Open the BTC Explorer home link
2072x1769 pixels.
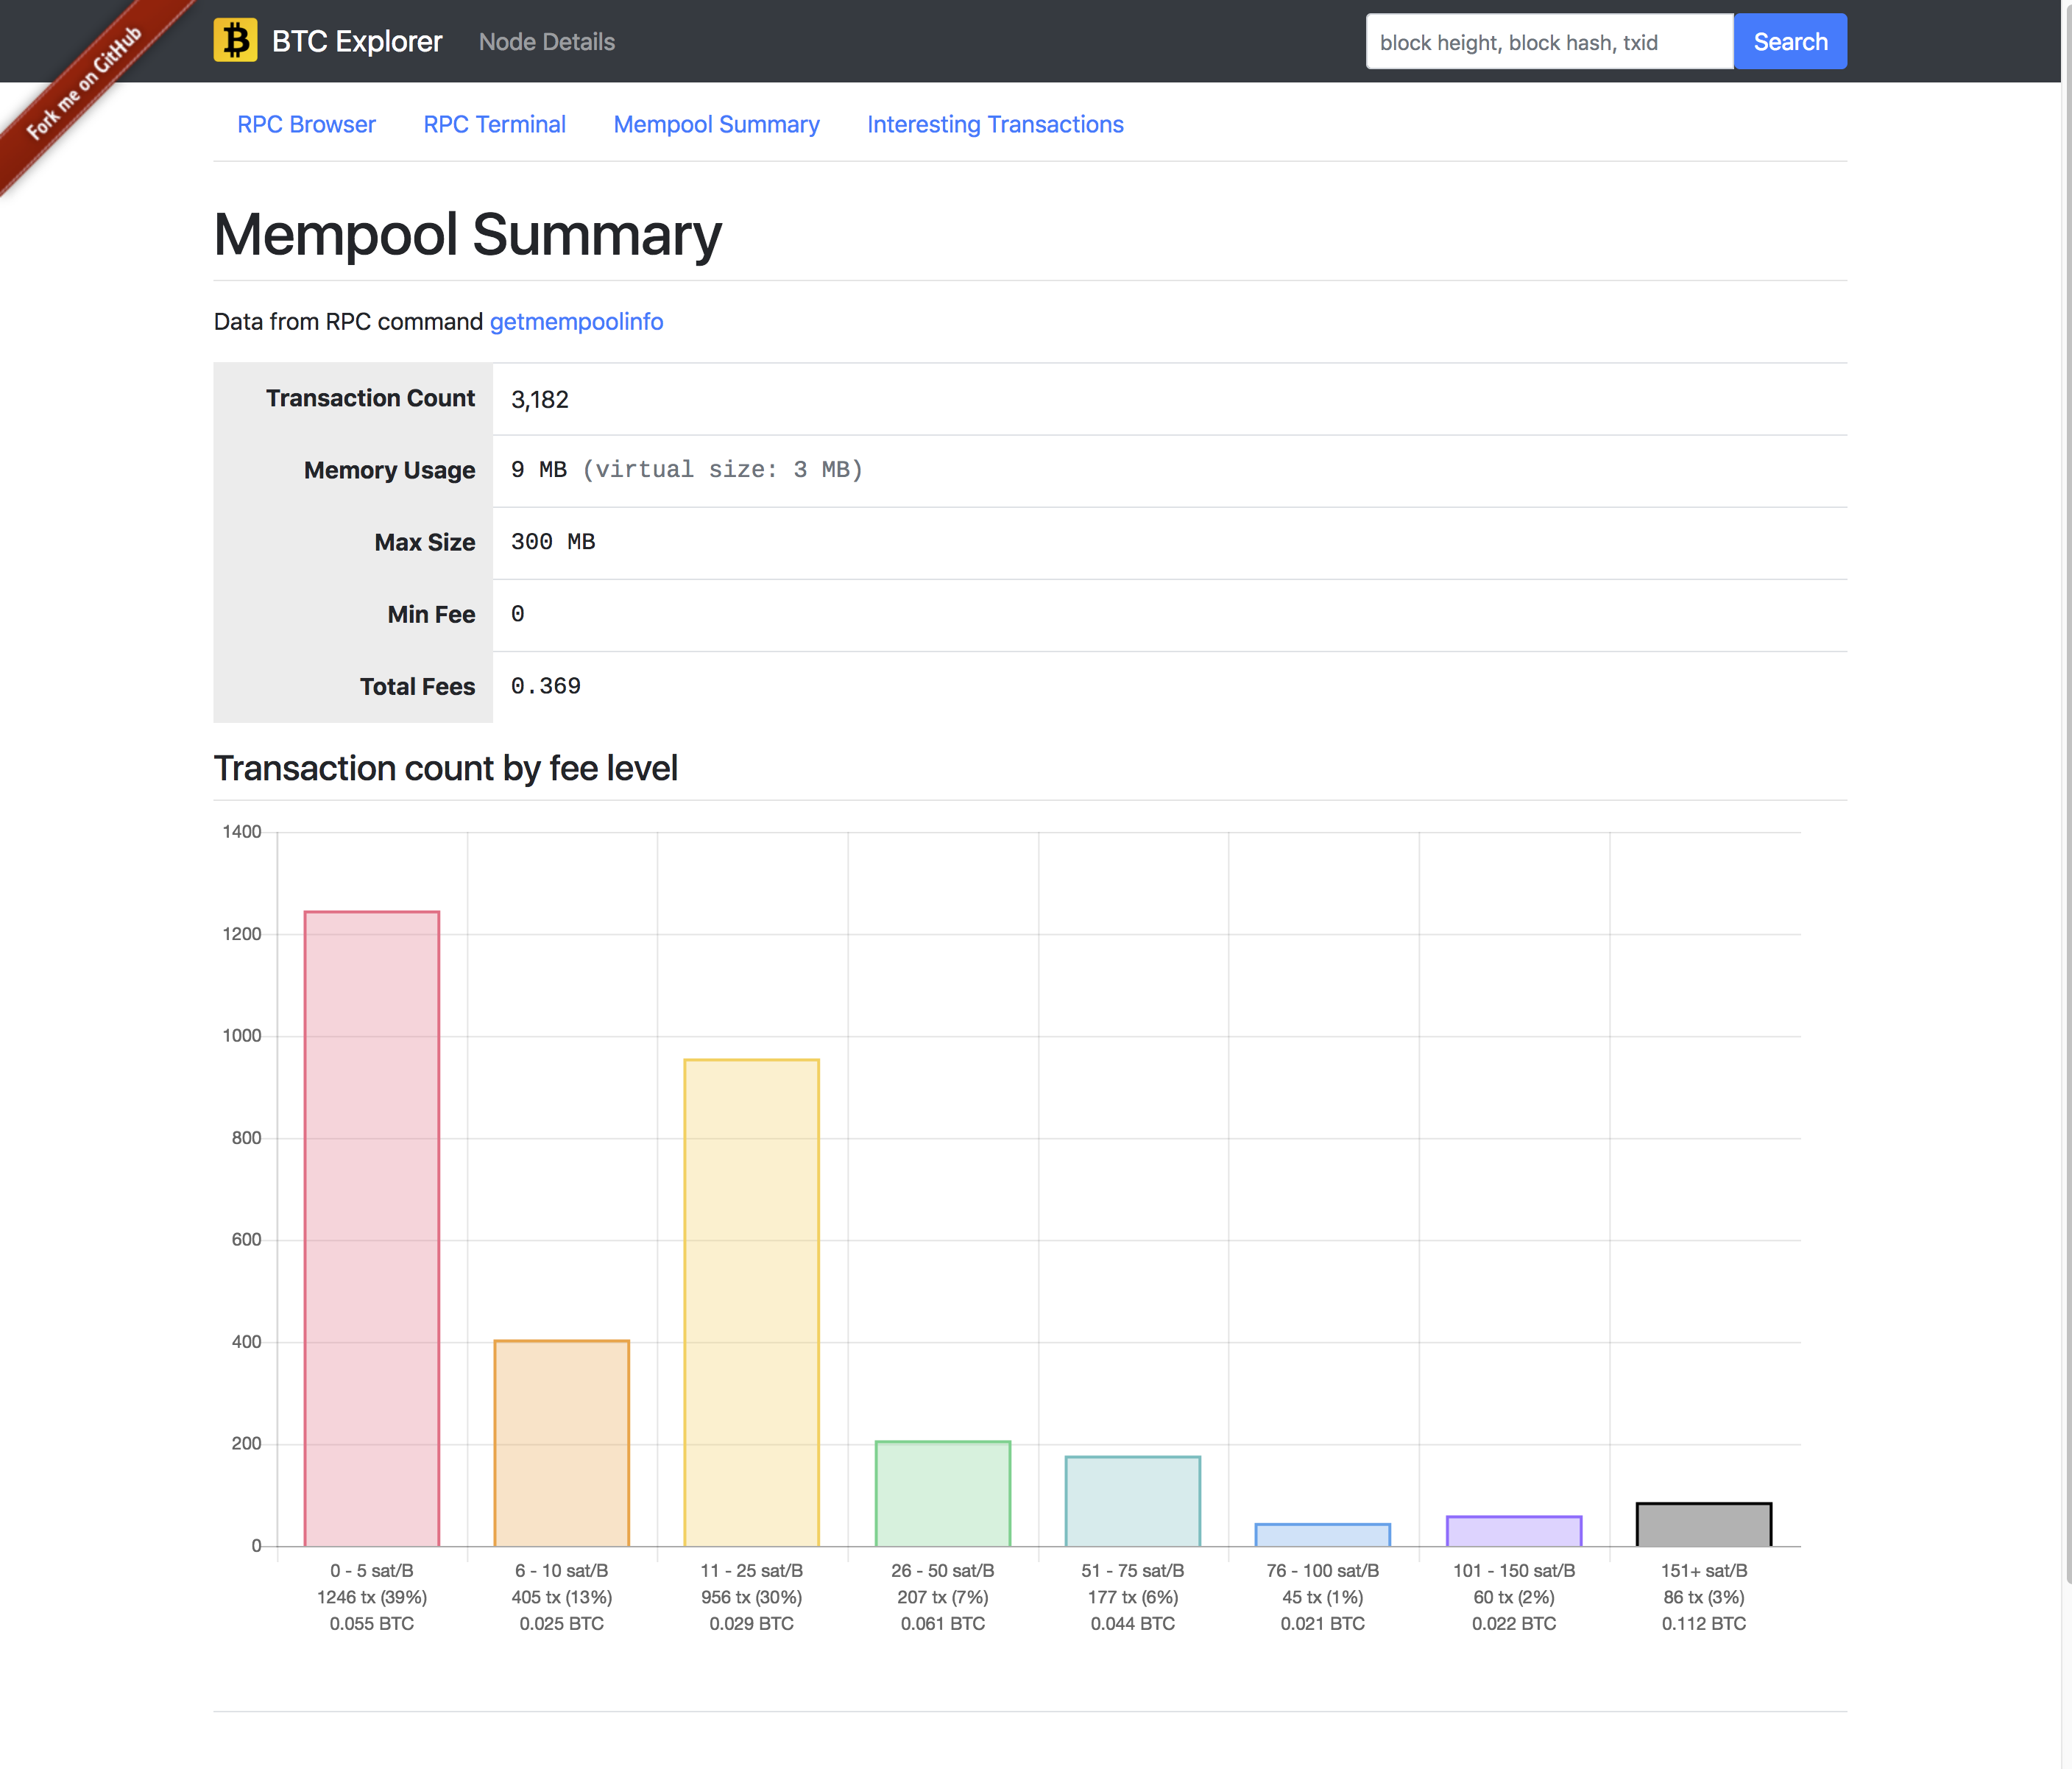(x=356, y=41)
